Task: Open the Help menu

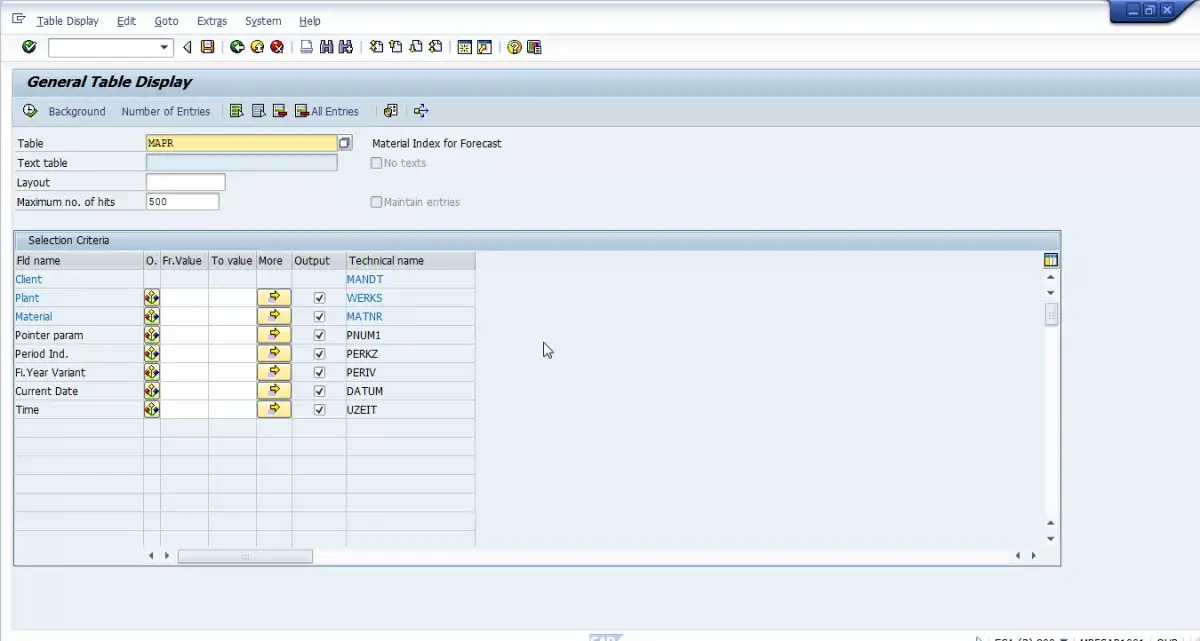Action: (x=310, y=21)
